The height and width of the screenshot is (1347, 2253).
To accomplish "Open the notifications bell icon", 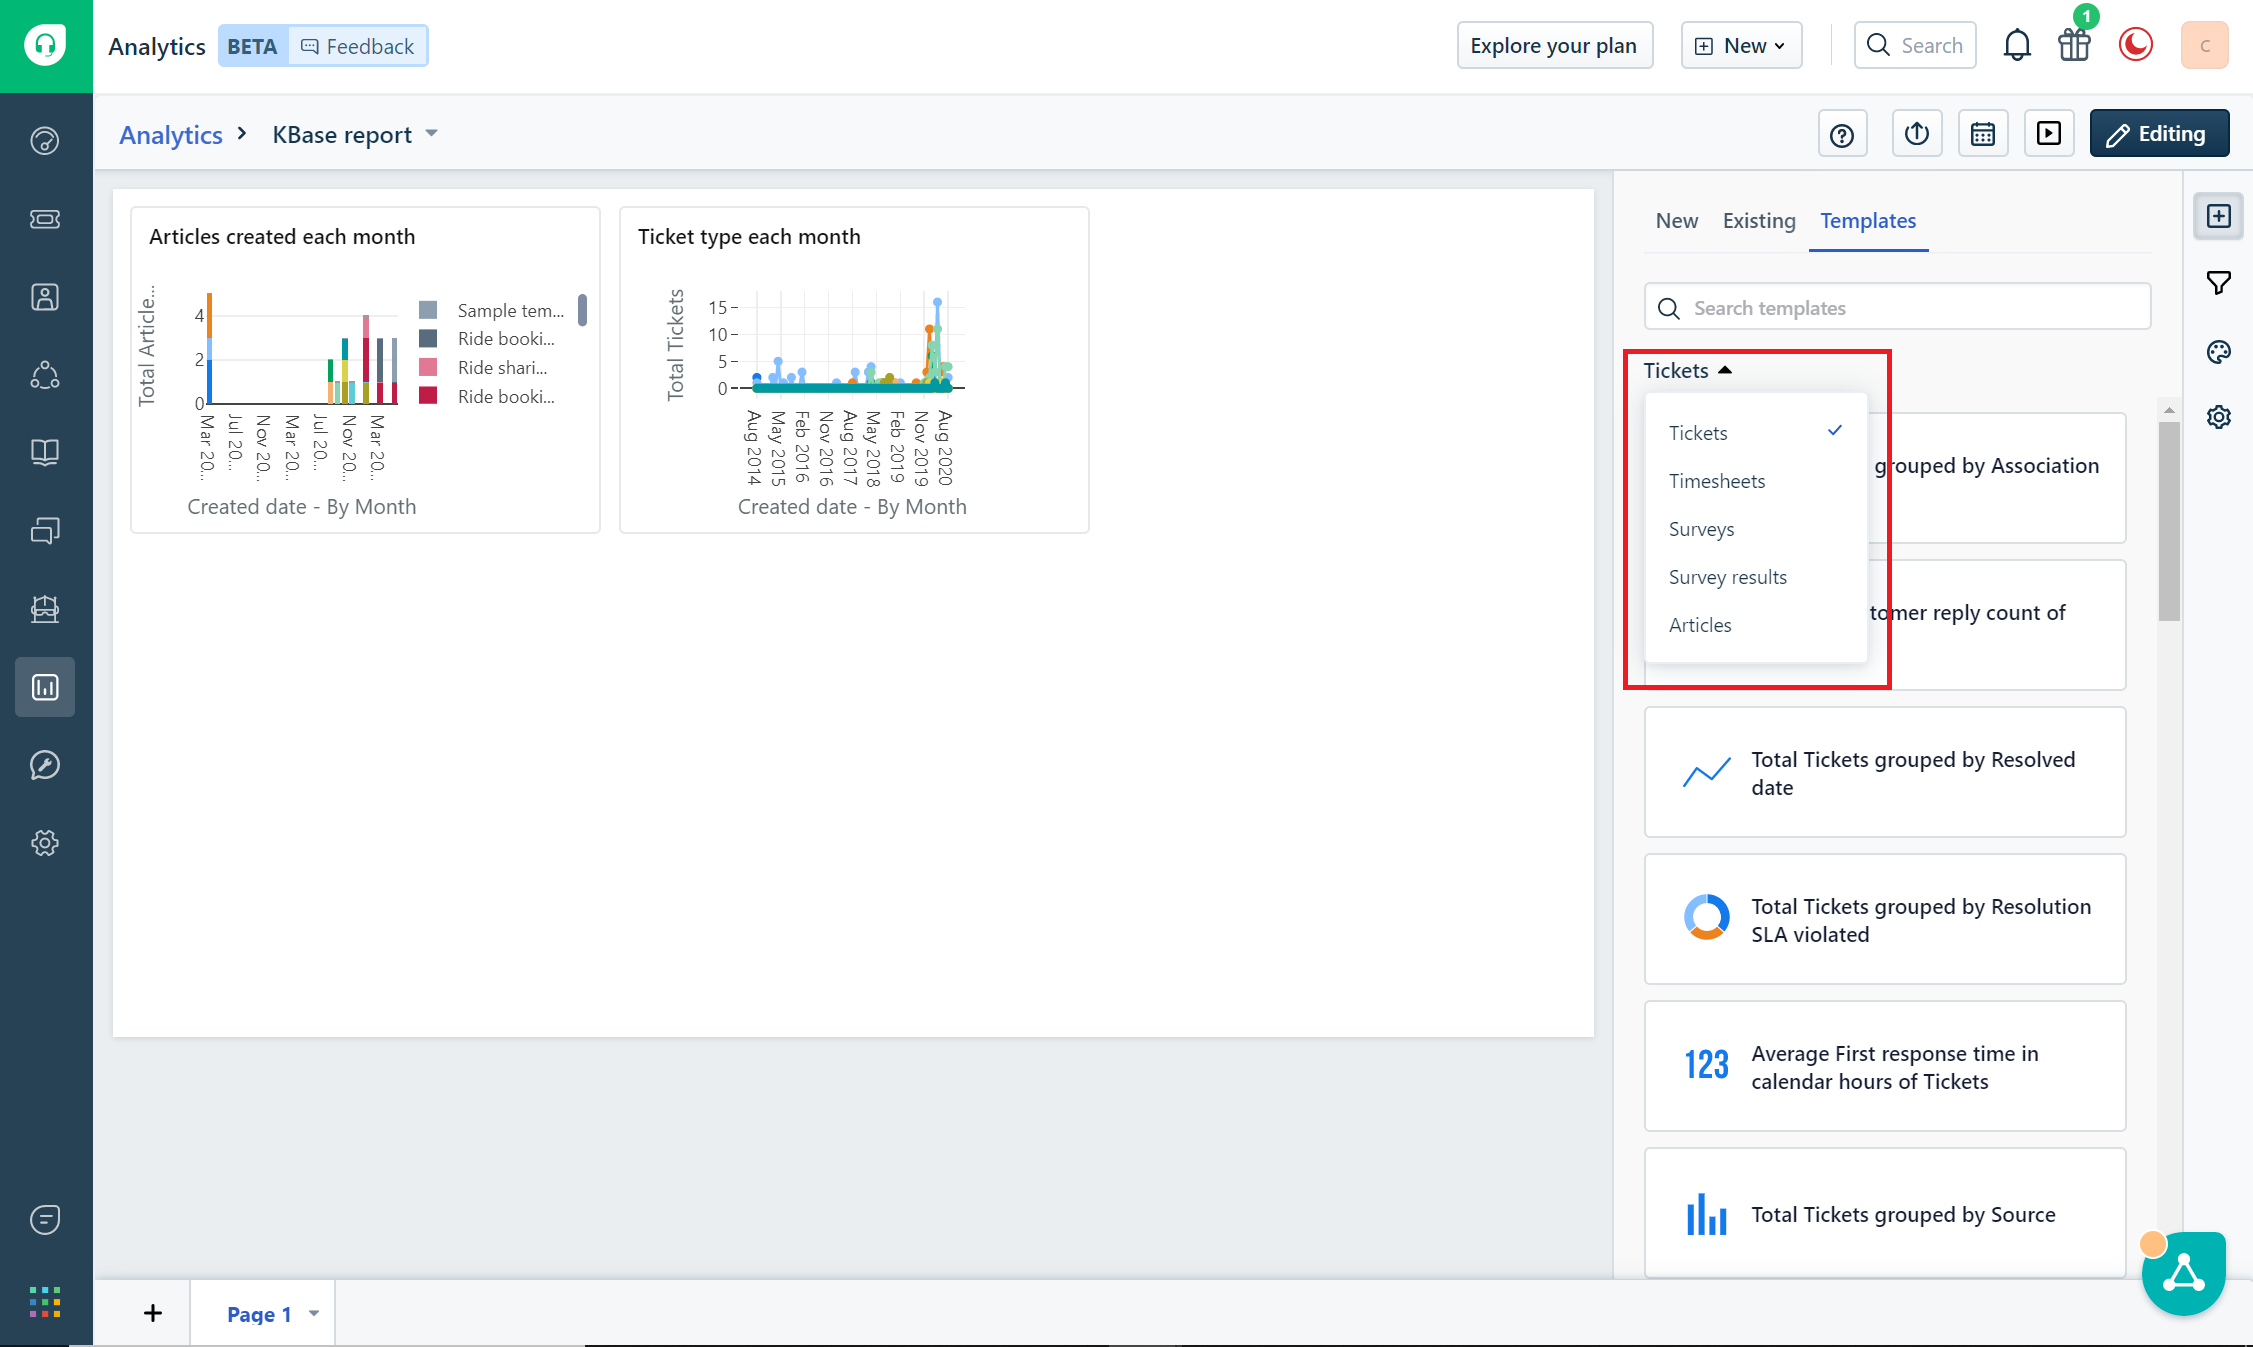I will click(x=2017, y=46).
